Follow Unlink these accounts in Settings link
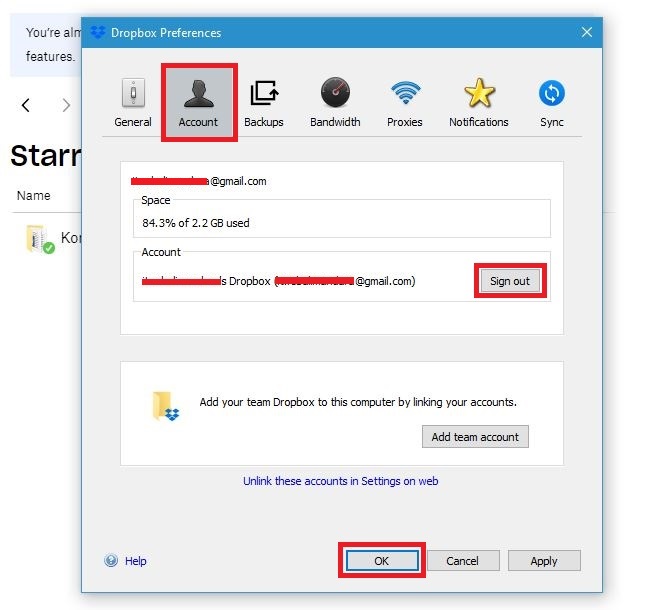Image resolution: width=658 pixels, height=610 pixels. [x=340, y=481]
